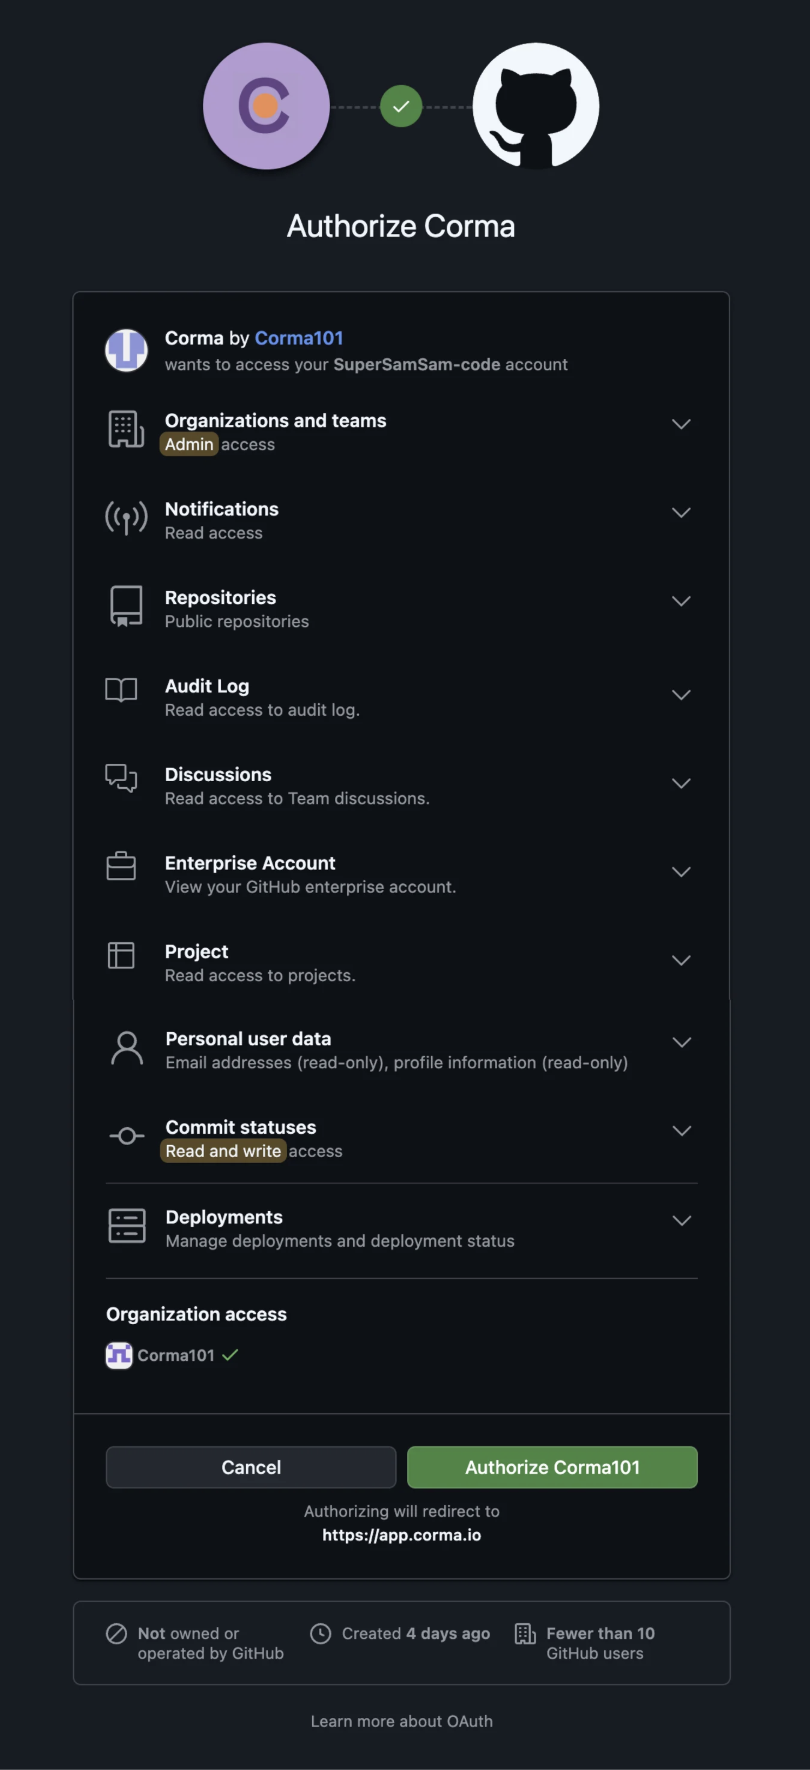Click the Personal user data person icon

pos(127,1048)
